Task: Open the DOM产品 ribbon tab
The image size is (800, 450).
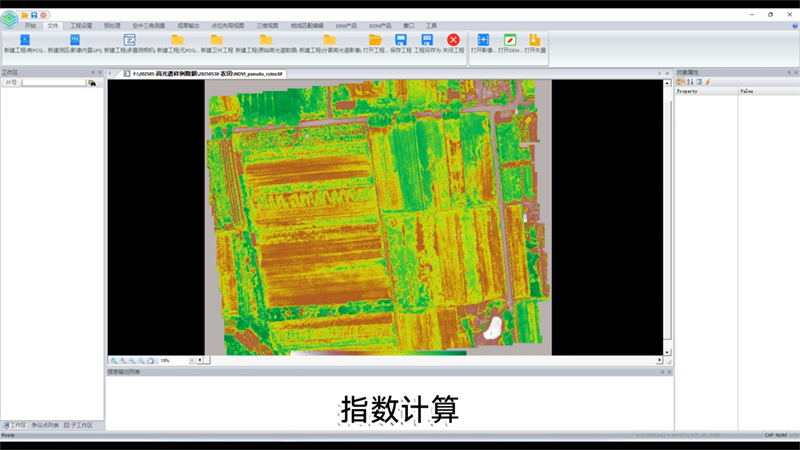Action: (x=380, y=26)
